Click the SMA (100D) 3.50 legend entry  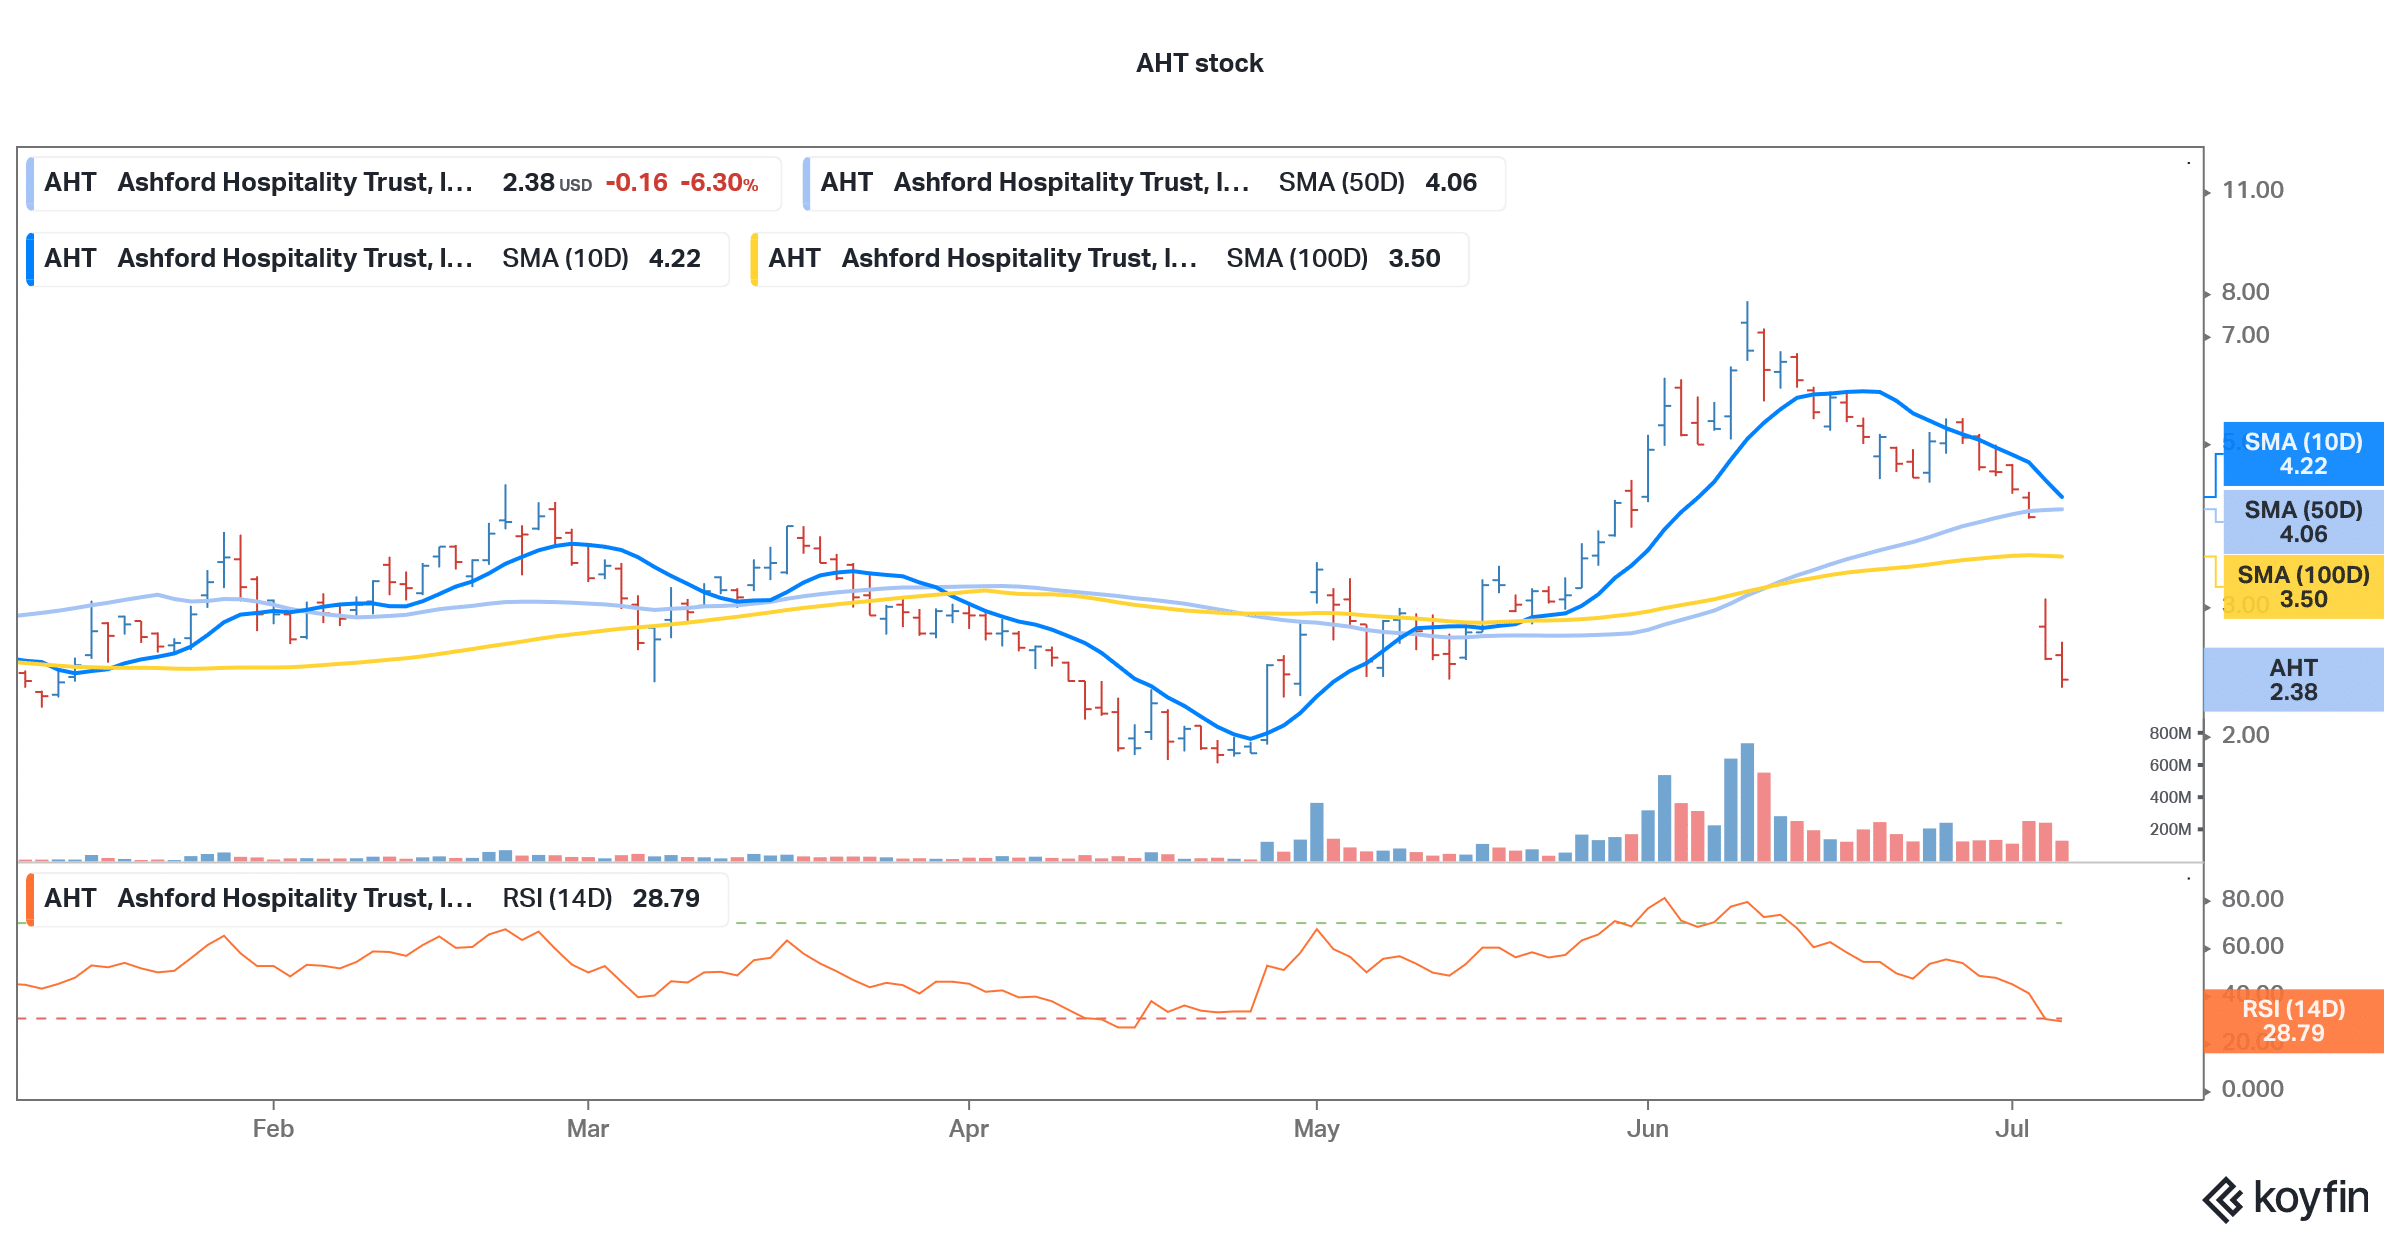[x=1110, y=259]
